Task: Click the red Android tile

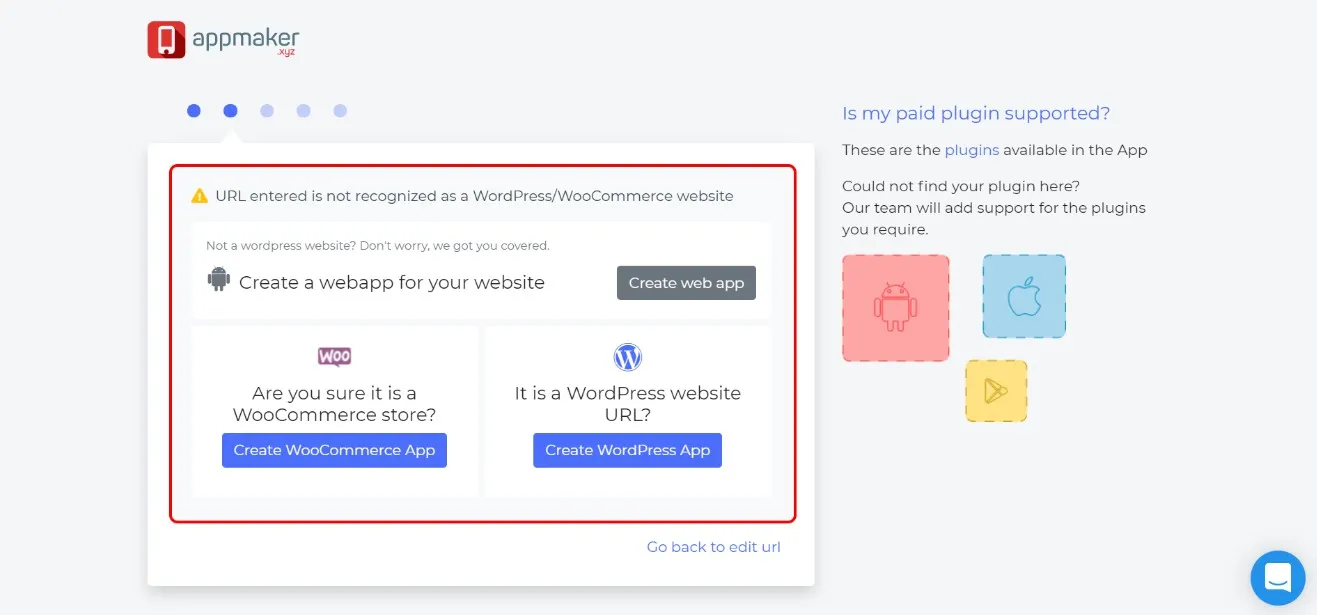Action: [896, 307]
